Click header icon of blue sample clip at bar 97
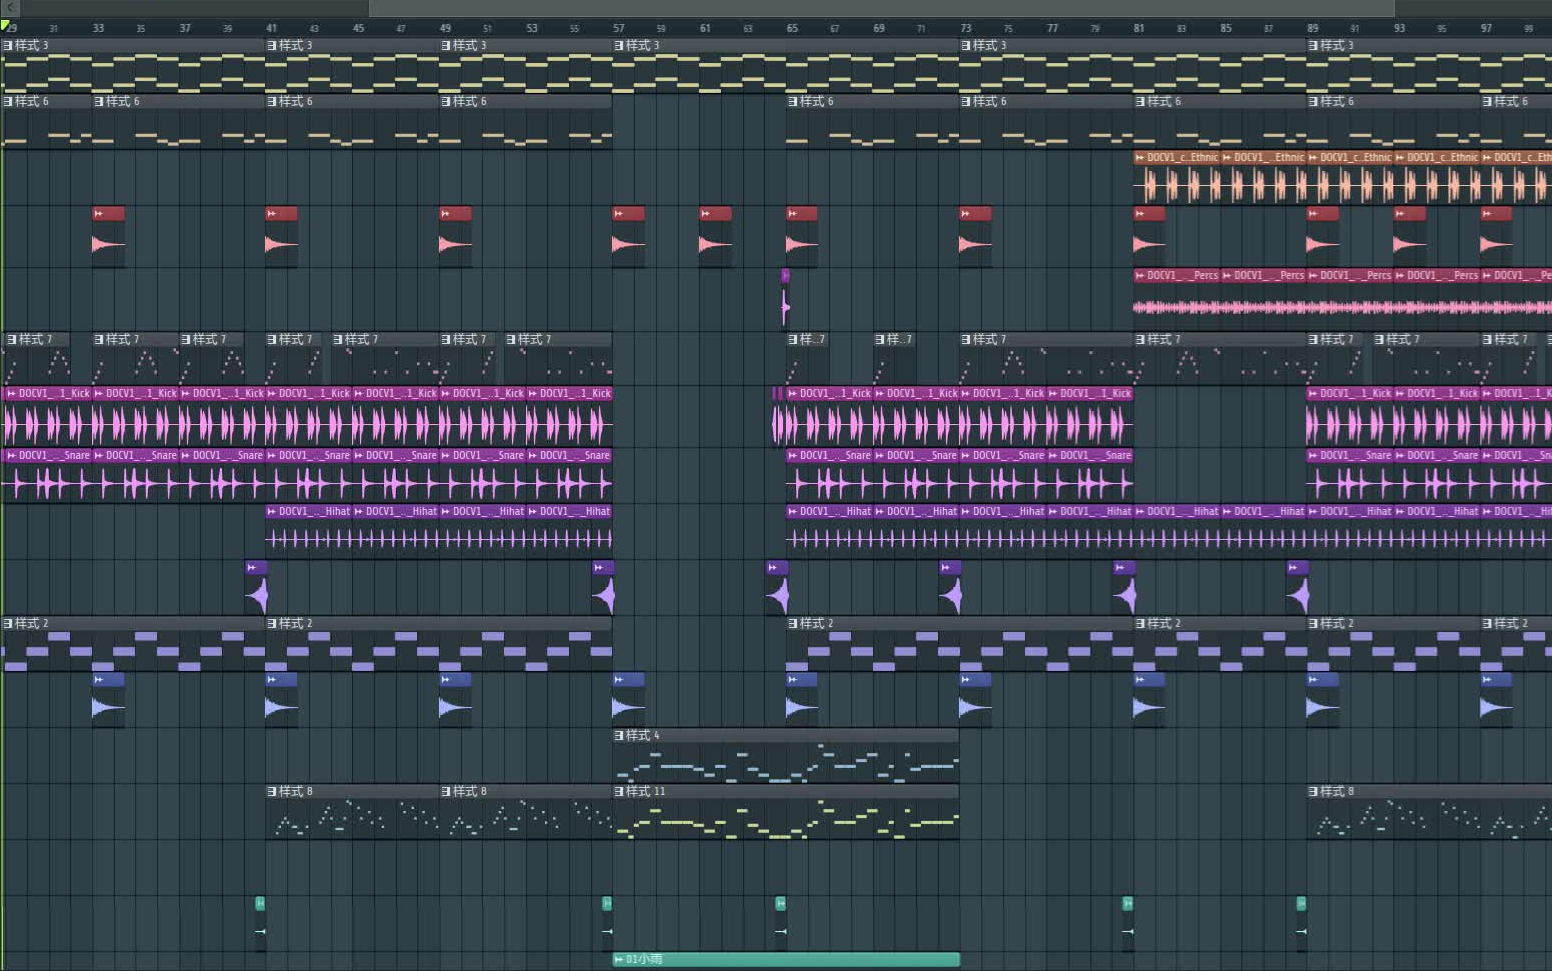The image size is (1552, 971). coord(1487,679)
